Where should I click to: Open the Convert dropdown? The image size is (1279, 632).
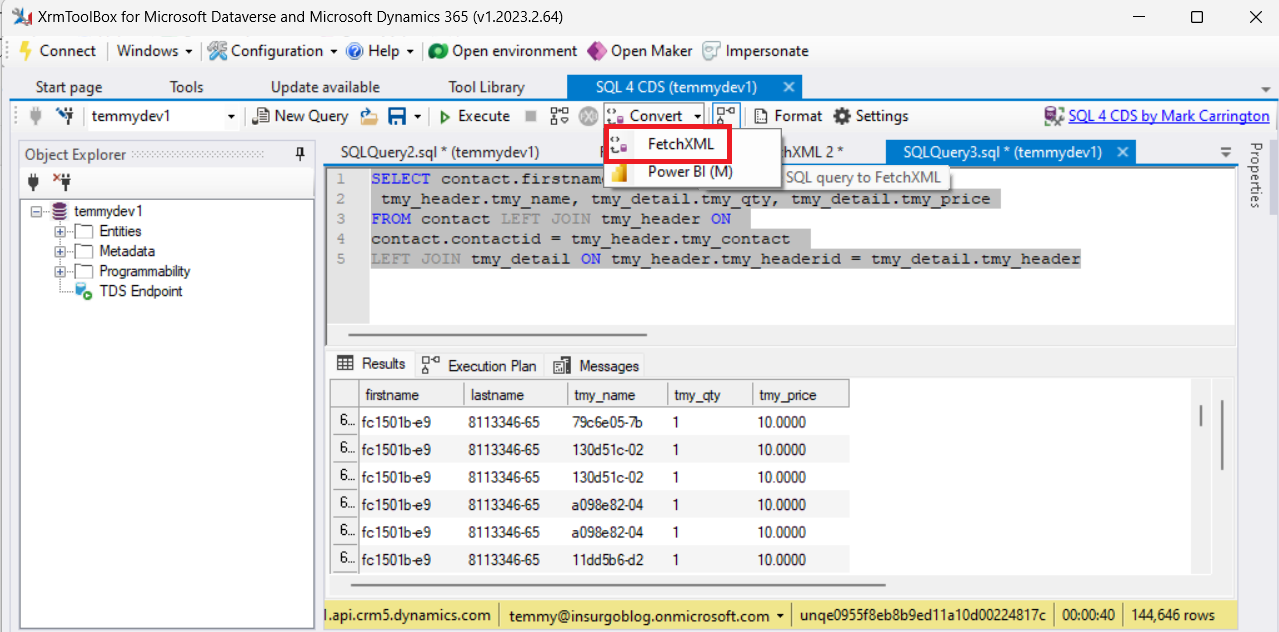click(x=654, y=116)
